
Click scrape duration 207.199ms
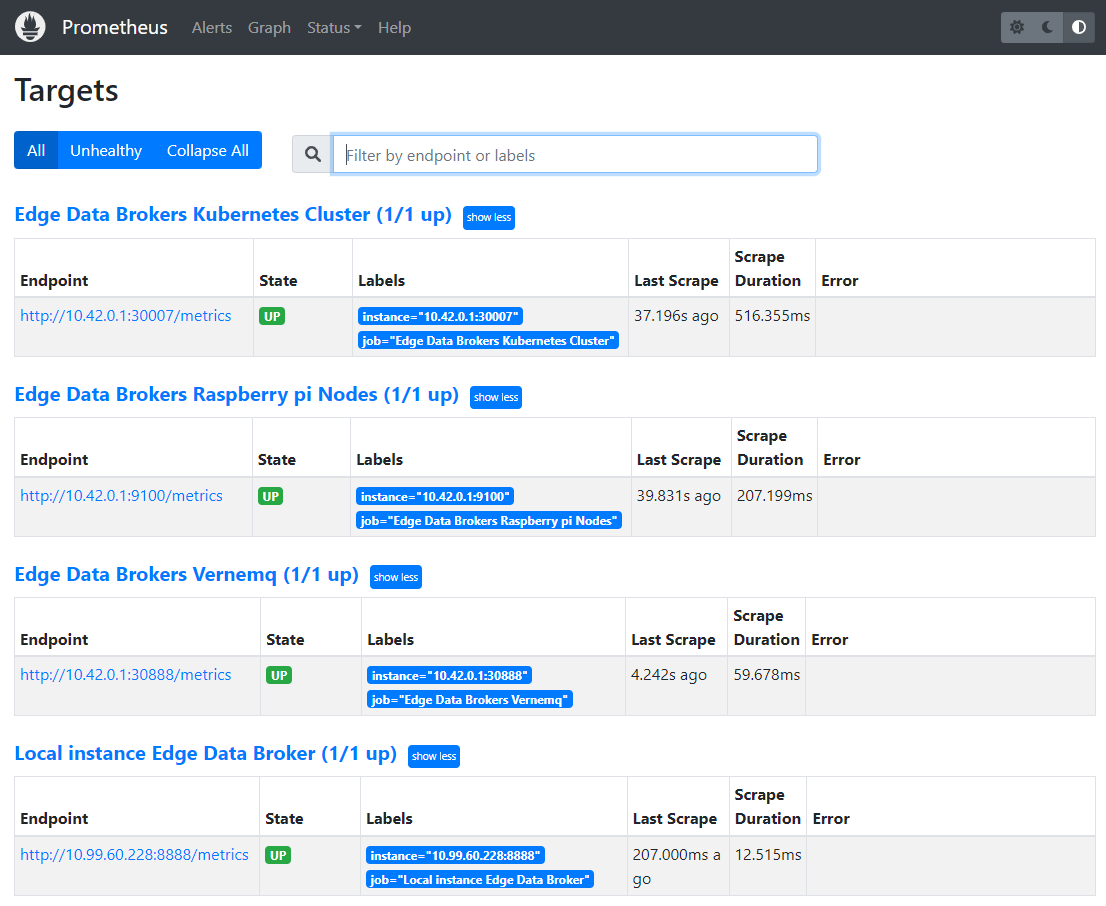point(774,495)
